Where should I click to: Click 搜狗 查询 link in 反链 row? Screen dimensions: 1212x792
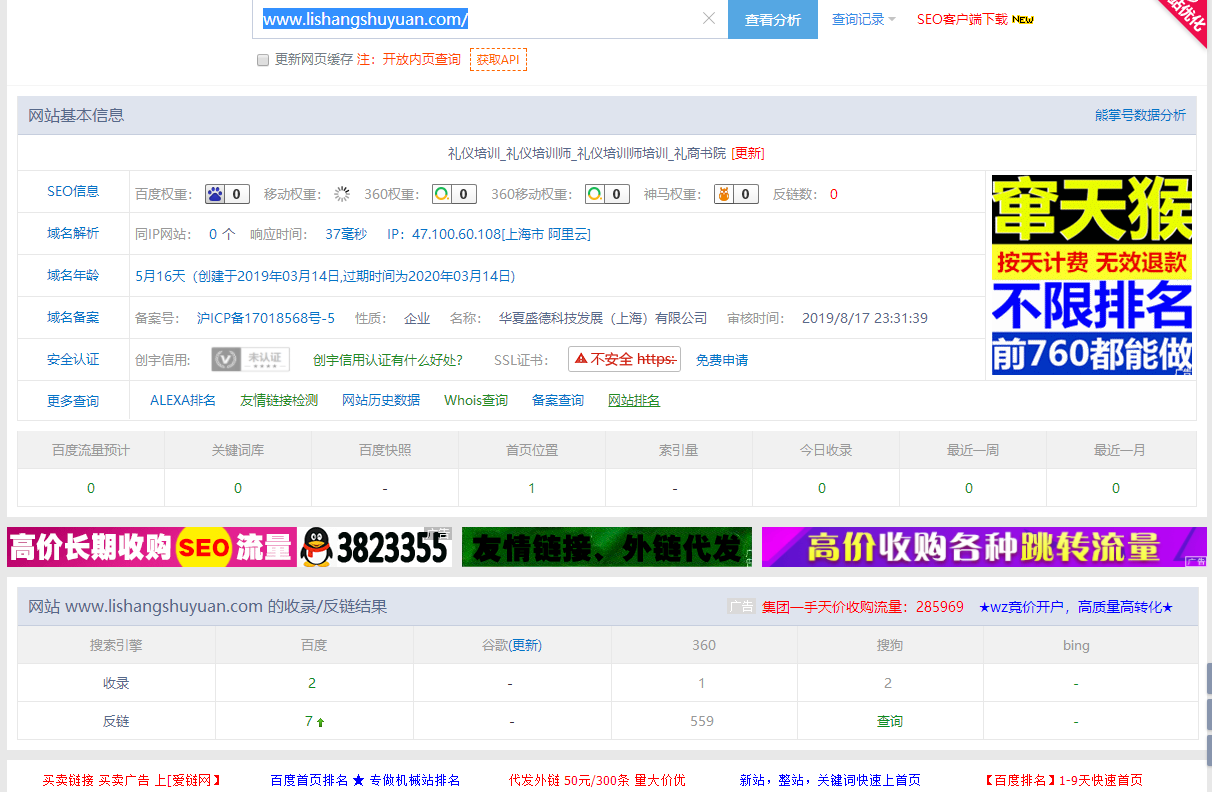click(x=890, y=721)
